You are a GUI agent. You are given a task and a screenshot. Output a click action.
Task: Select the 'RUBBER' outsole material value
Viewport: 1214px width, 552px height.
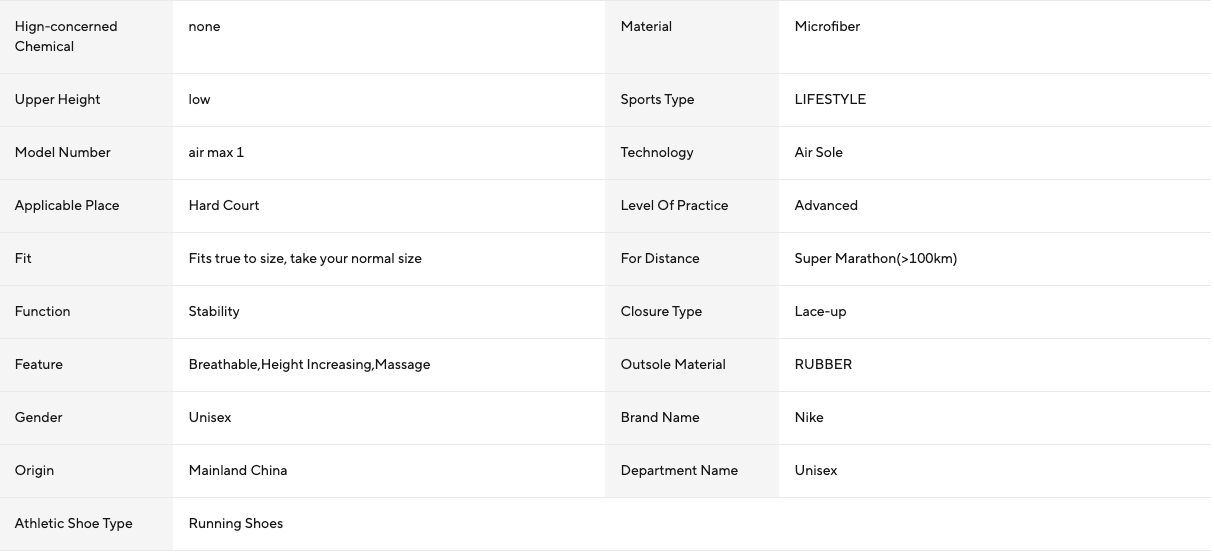click(x=824, y=365)
